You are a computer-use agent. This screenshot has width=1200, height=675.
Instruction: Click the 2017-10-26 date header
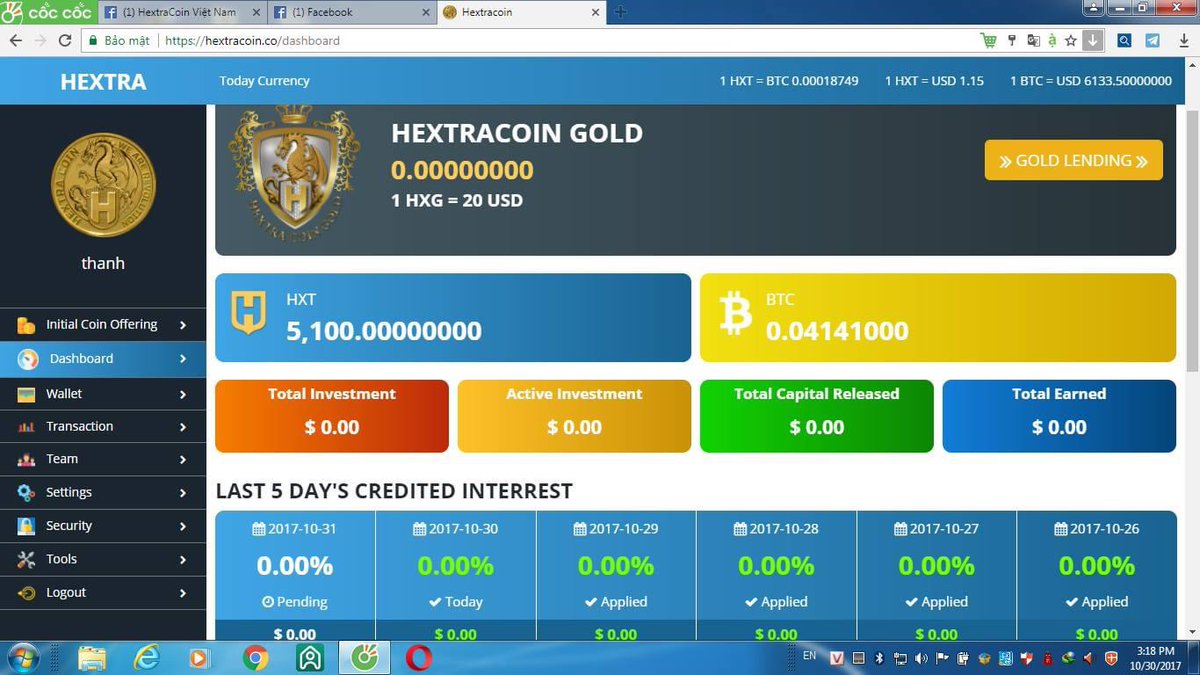point(1097,528)
